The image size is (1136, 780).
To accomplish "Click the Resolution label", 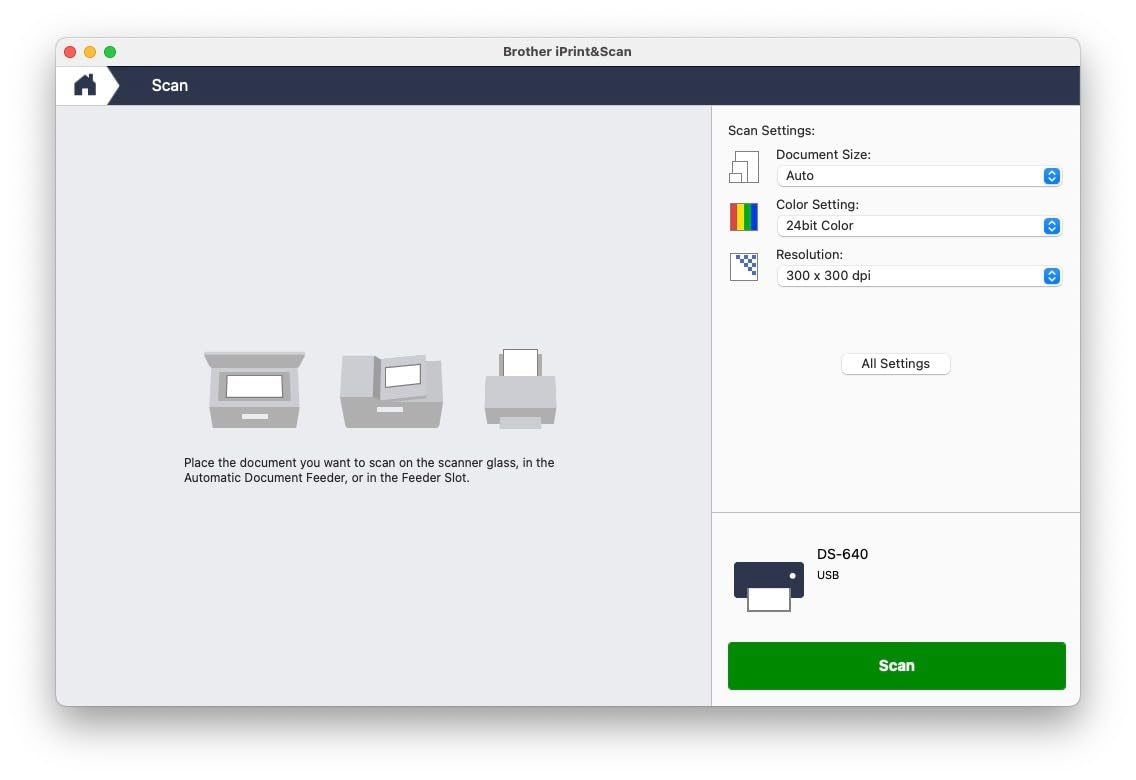I will (809, 254).
